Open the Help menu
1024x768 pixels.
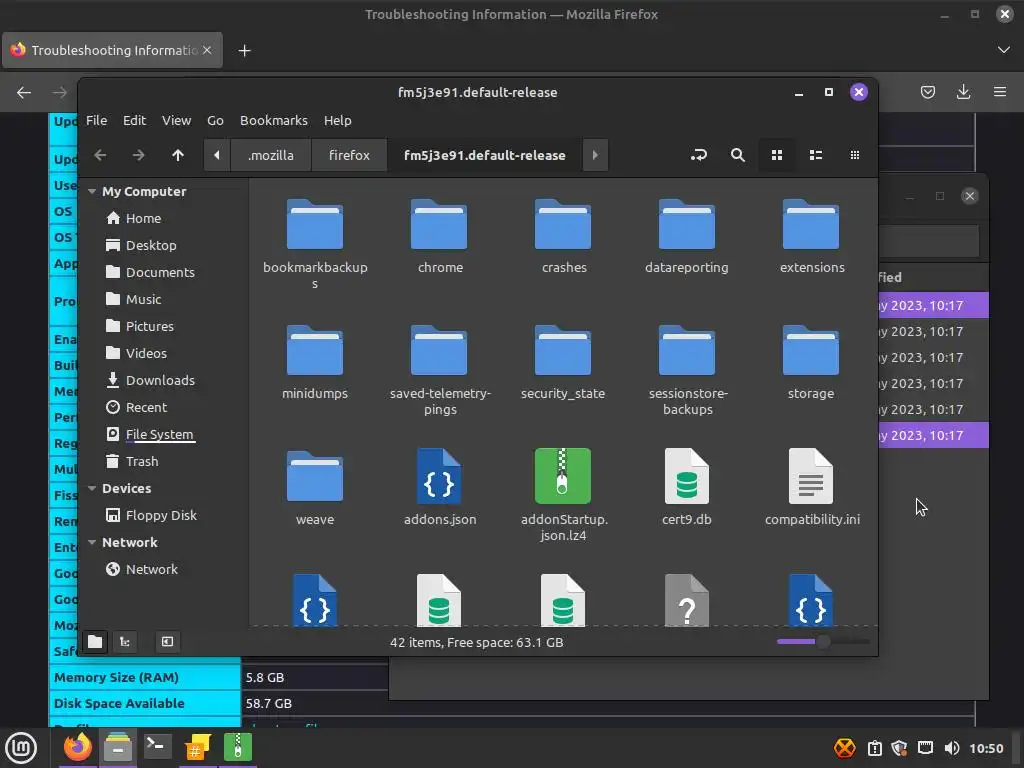338,121
